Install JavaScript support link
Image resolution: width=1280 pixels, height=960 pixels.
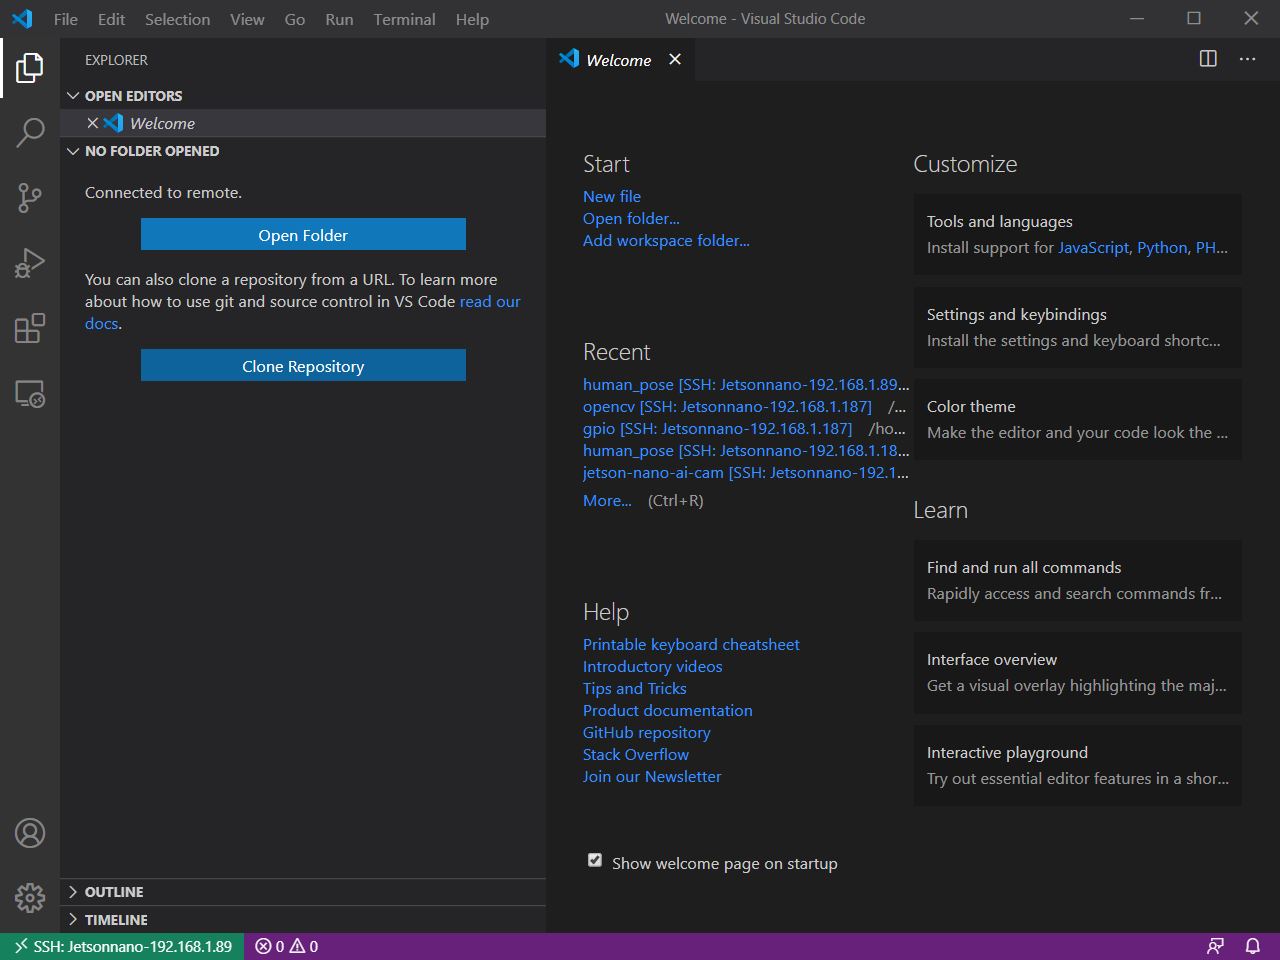[1093, 248]
